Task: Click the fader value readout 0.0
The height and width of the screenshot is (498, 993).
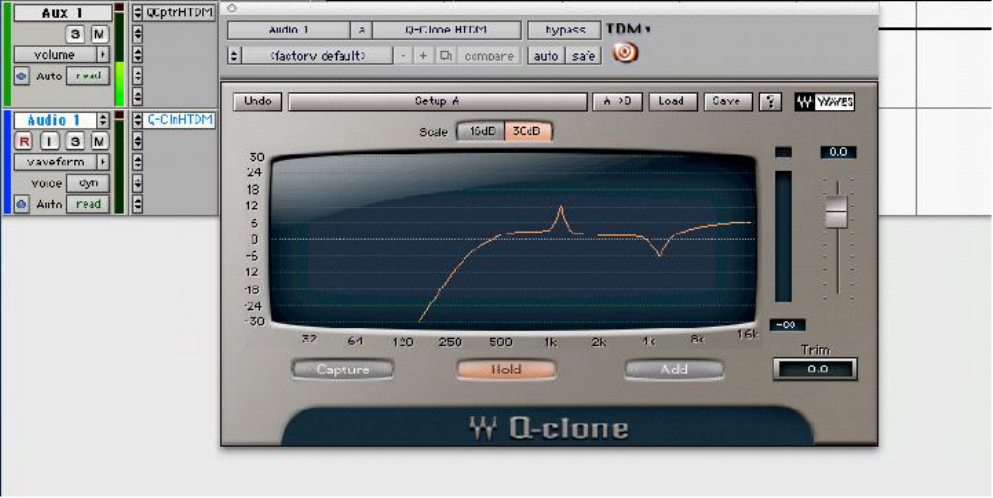Action: [x=838, y=152]
